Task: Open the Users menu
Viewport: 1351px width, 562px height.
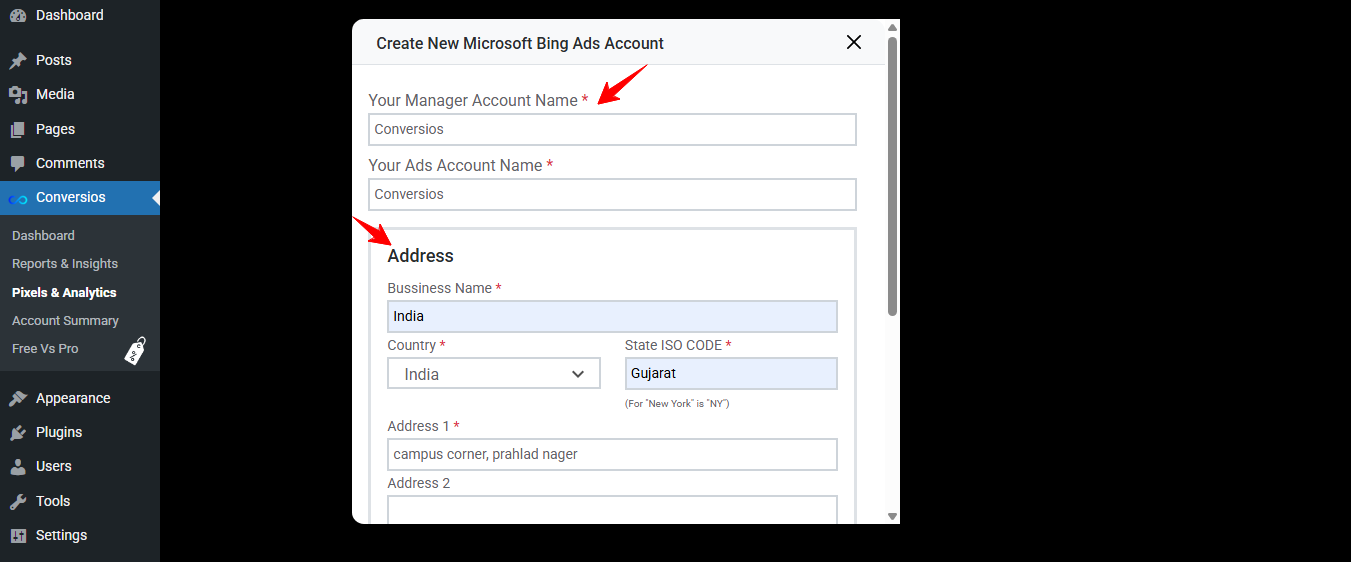Action: 80,466
